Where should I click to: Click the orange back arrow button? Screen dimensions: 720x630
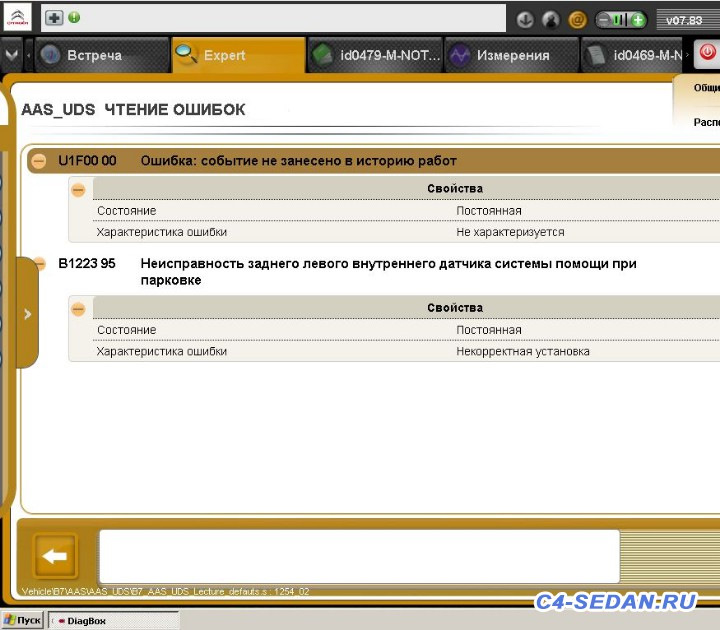tap(56, 556)
